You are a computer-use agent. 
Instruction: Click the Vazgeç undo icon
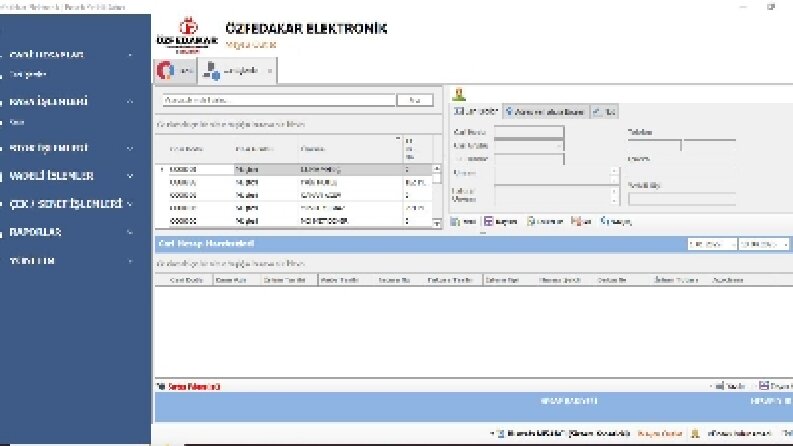604,221
